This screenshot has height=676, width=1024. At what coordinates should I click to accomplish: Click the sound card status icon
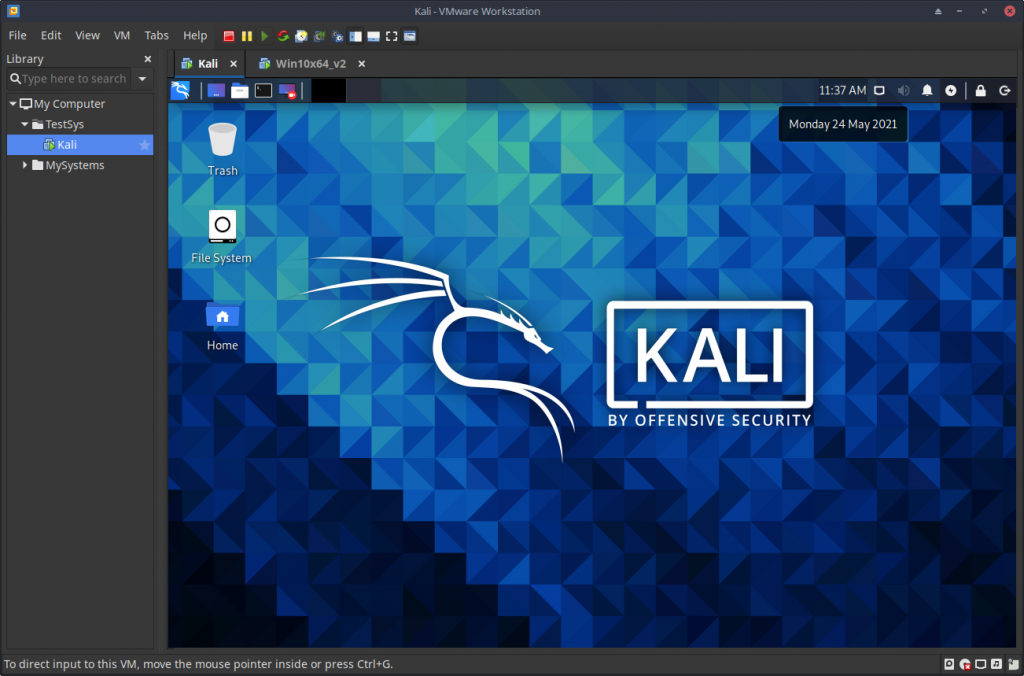997,664
